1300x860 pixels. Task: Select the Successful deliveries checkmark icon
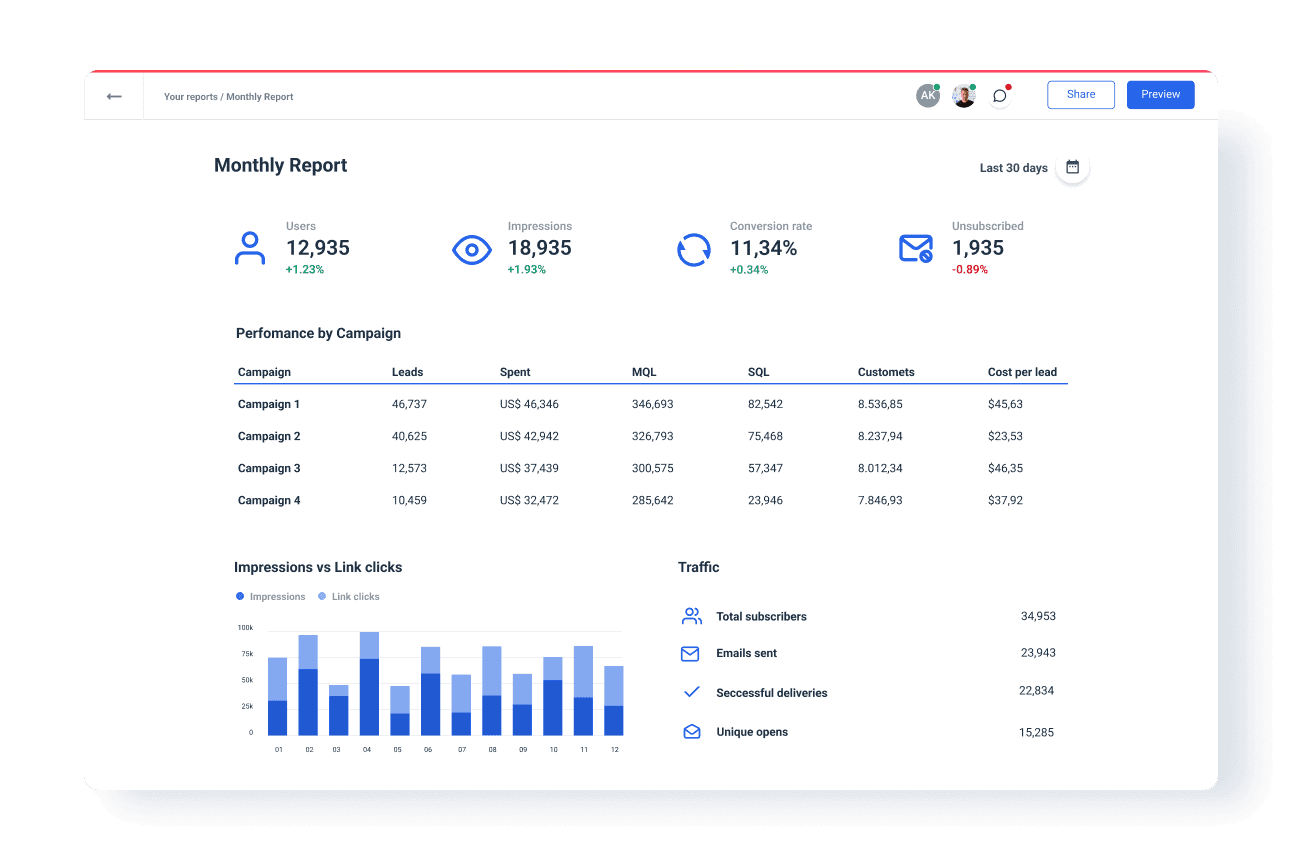(x=690, y=691)
